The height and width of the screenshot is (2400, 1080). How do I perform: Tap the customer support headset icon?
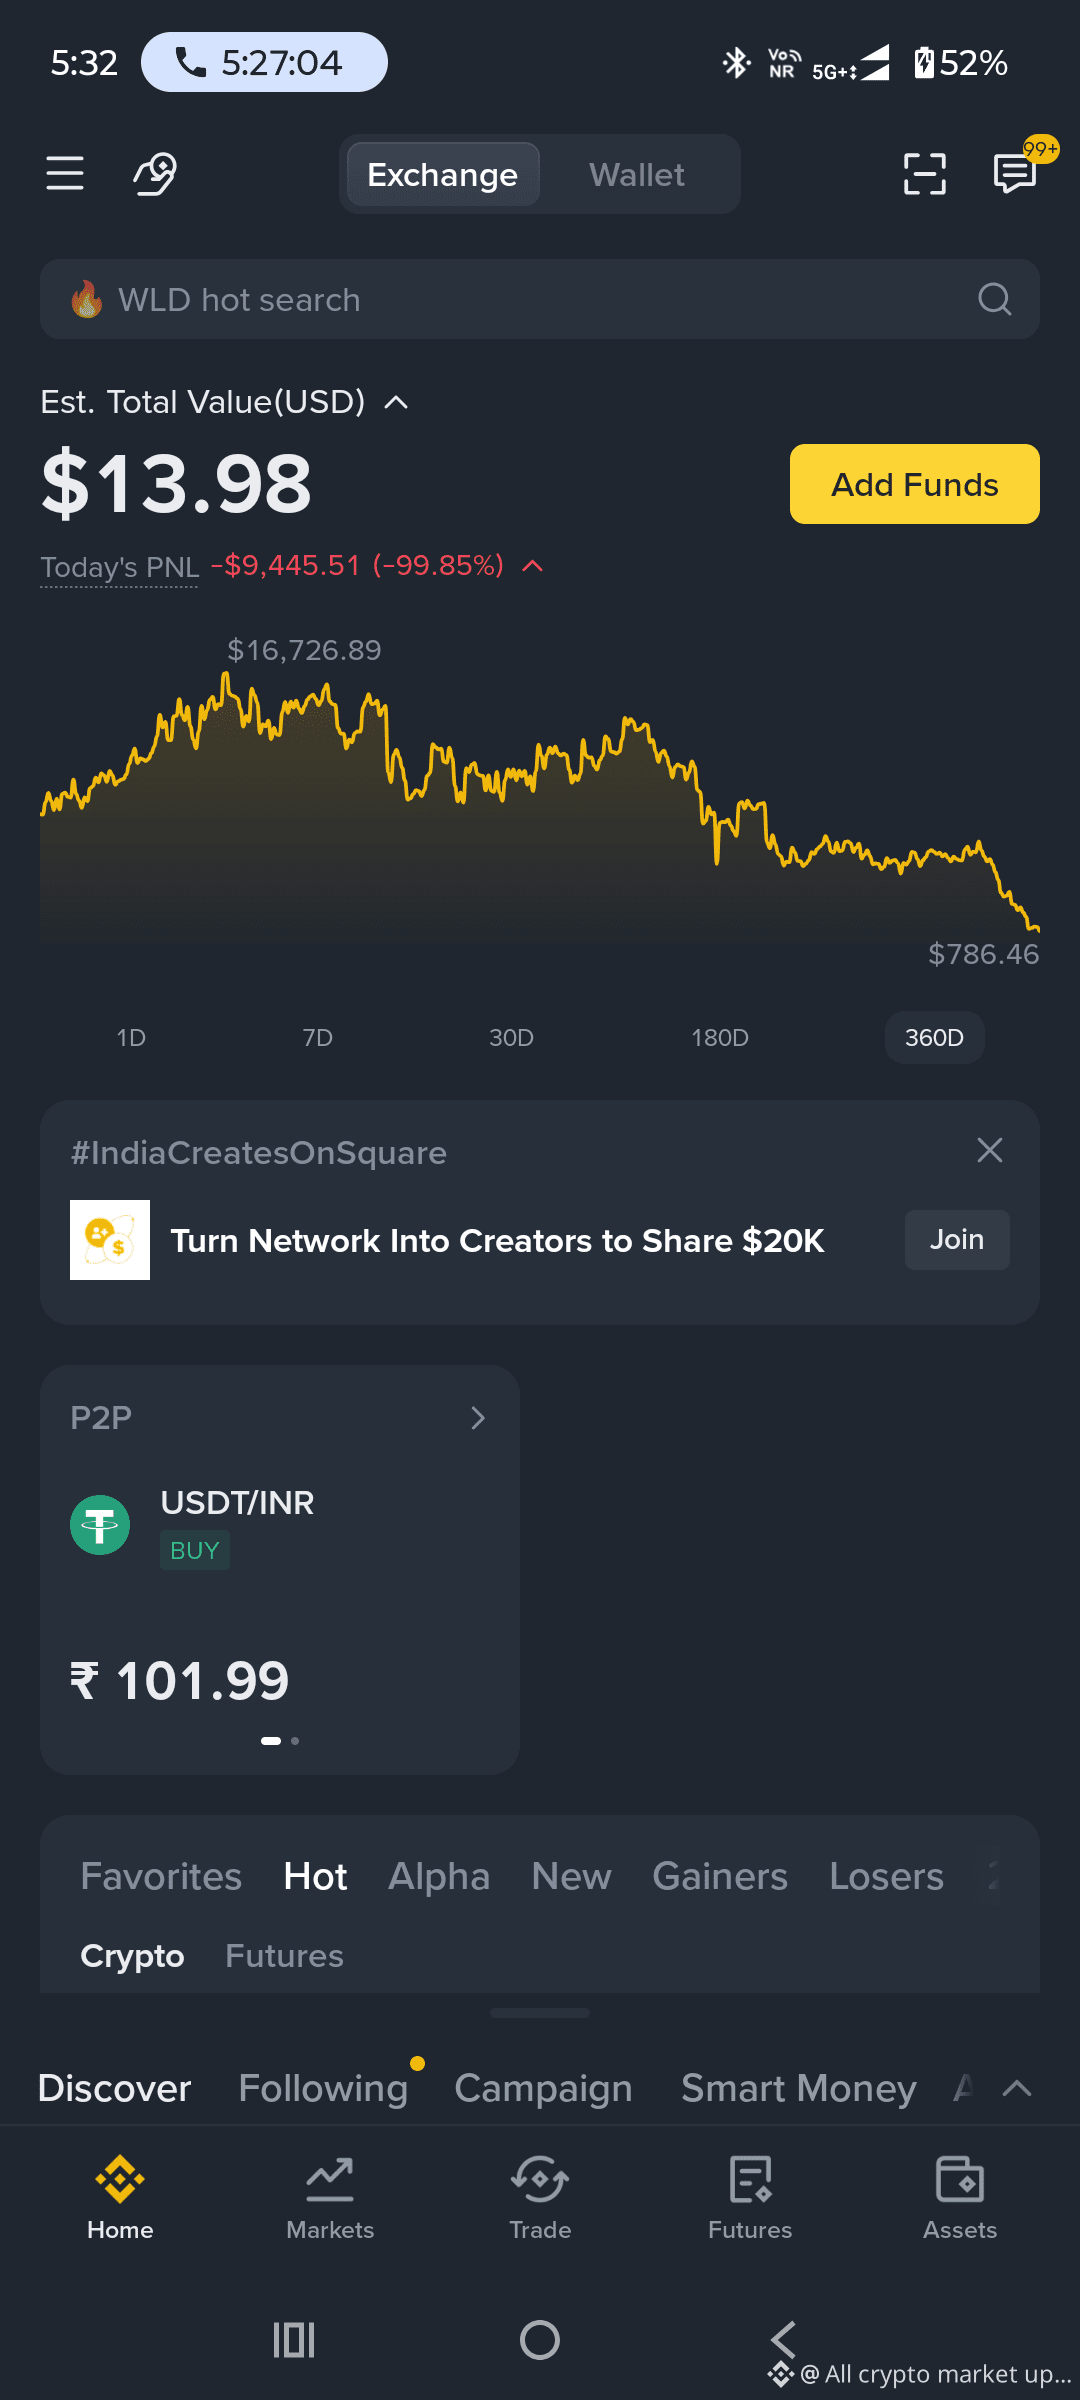(155, 174)
